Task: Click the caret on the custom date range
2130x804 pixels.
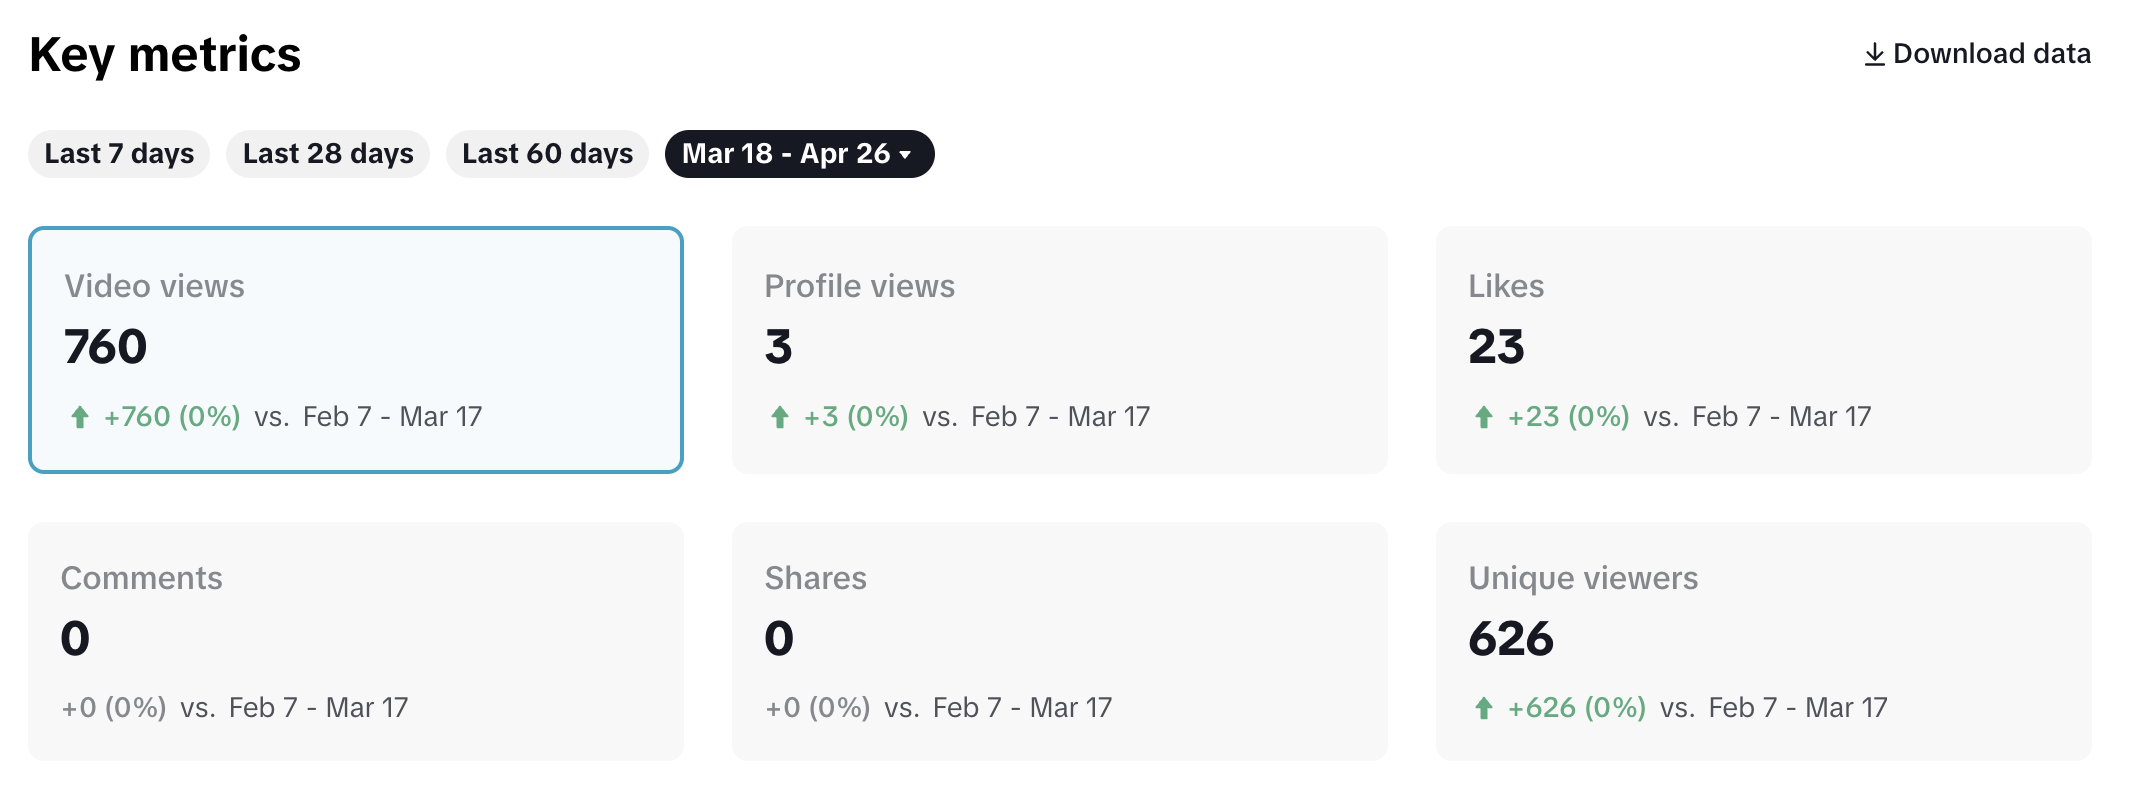Action: click(905, 155)
